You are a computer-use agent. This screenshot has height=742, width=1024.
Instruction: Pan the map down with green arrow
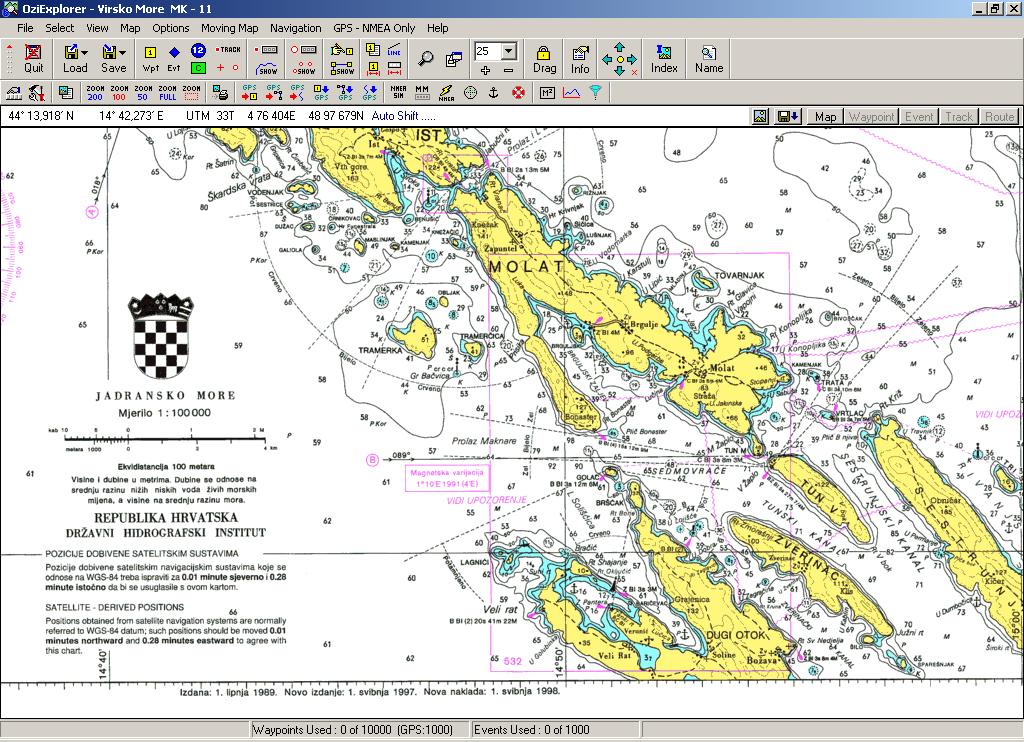tap(619, 72)
